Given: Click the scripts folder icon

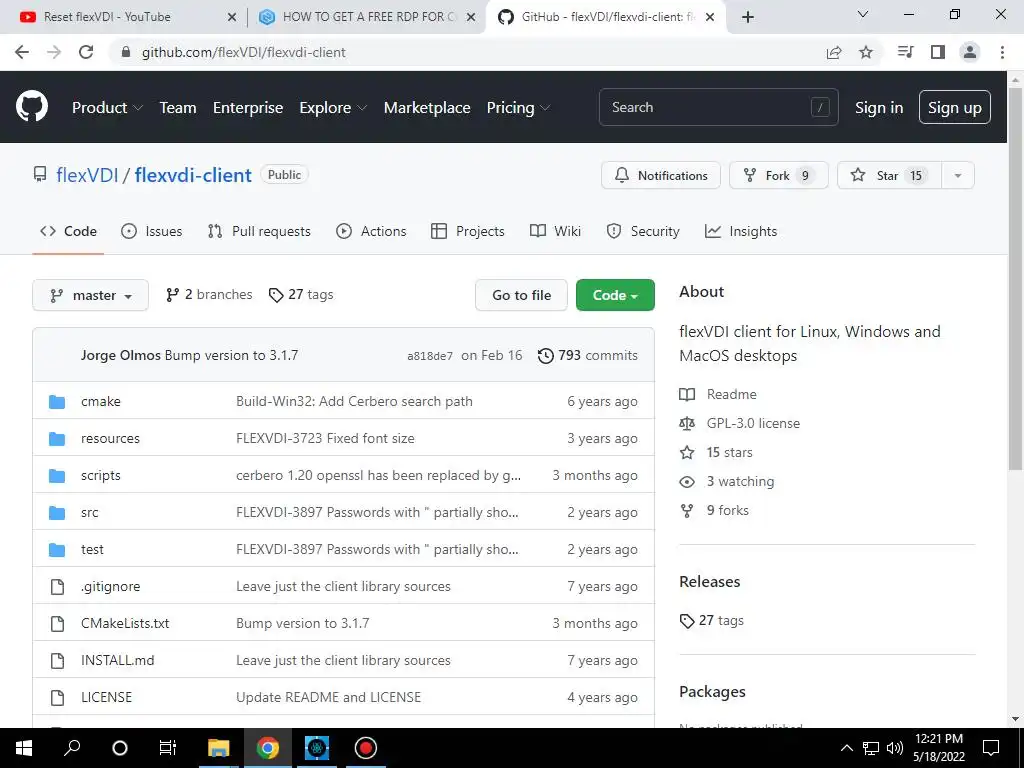Looking at the screenshot, I should (x=57, y=475).
